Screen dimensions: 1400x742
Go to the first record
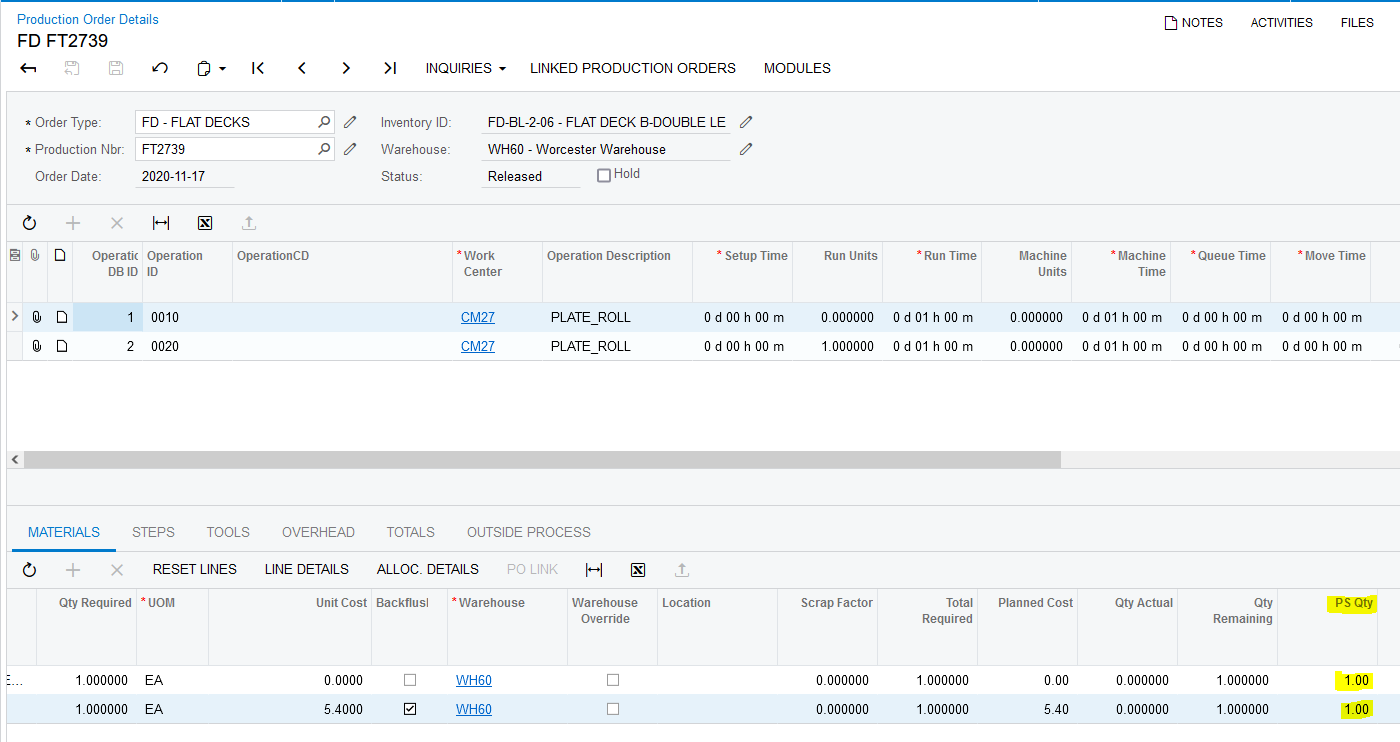(x=258, y=68)
